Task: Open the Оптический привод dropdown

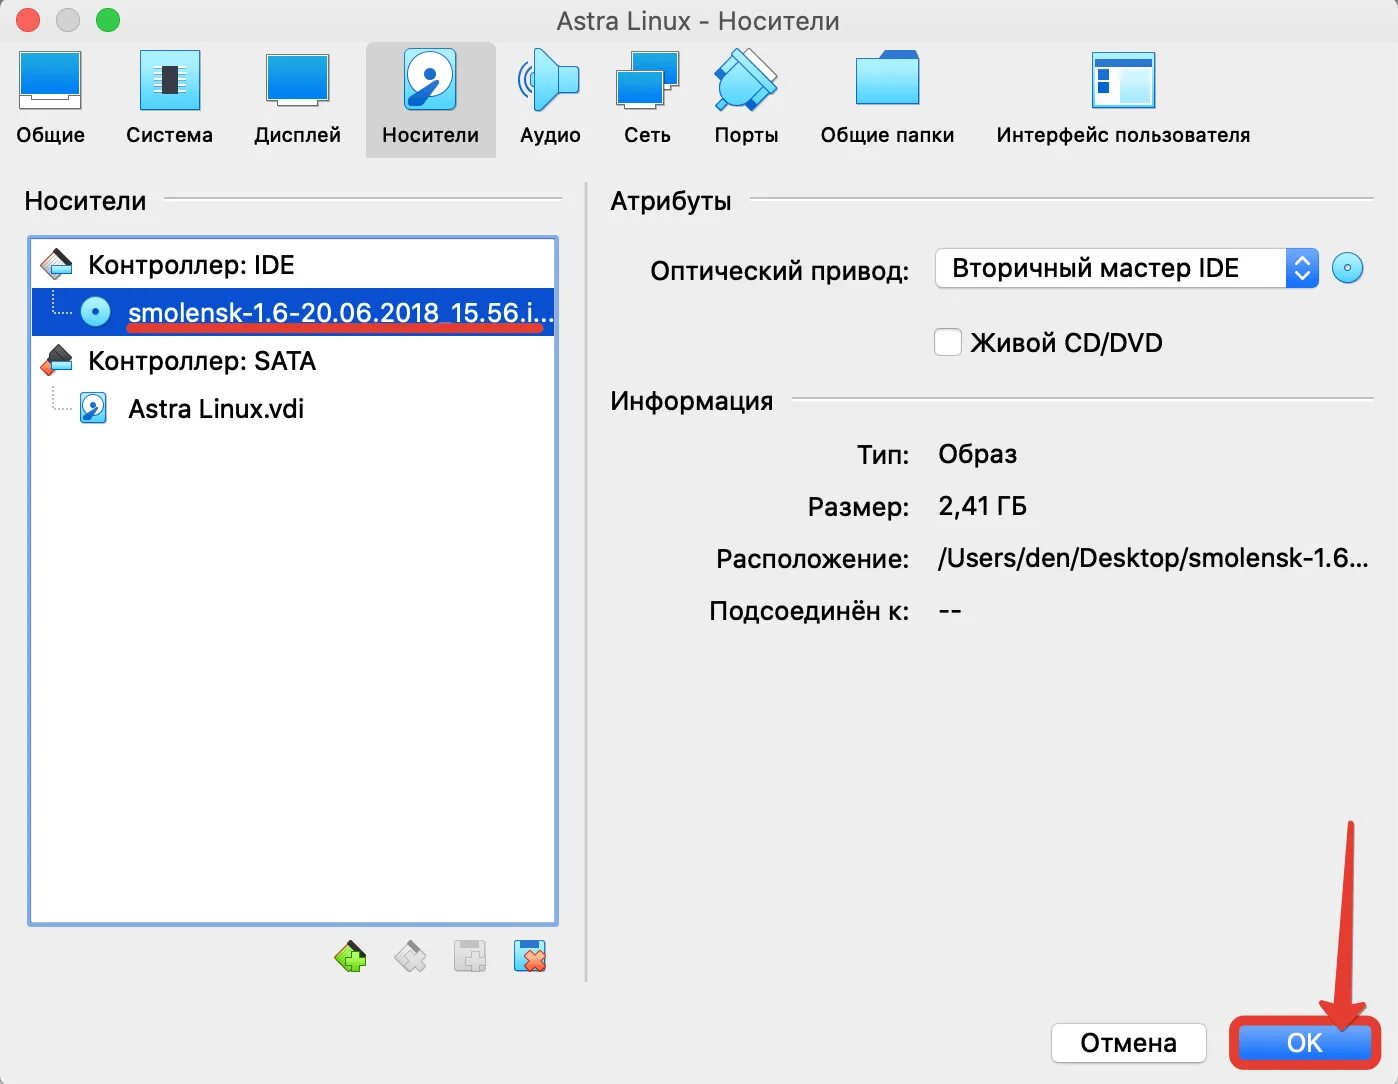Action: (x=1127, y=268)
